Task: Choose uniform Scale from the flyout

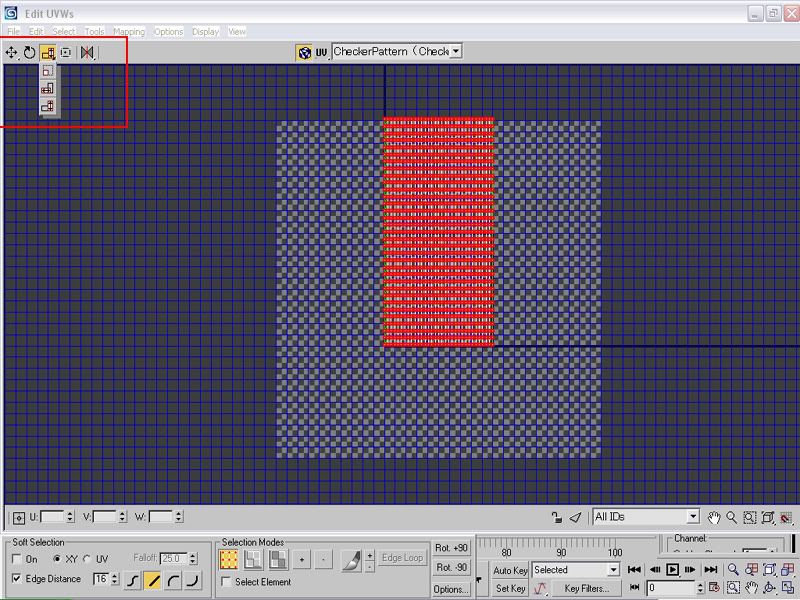Action: point(48,71)
